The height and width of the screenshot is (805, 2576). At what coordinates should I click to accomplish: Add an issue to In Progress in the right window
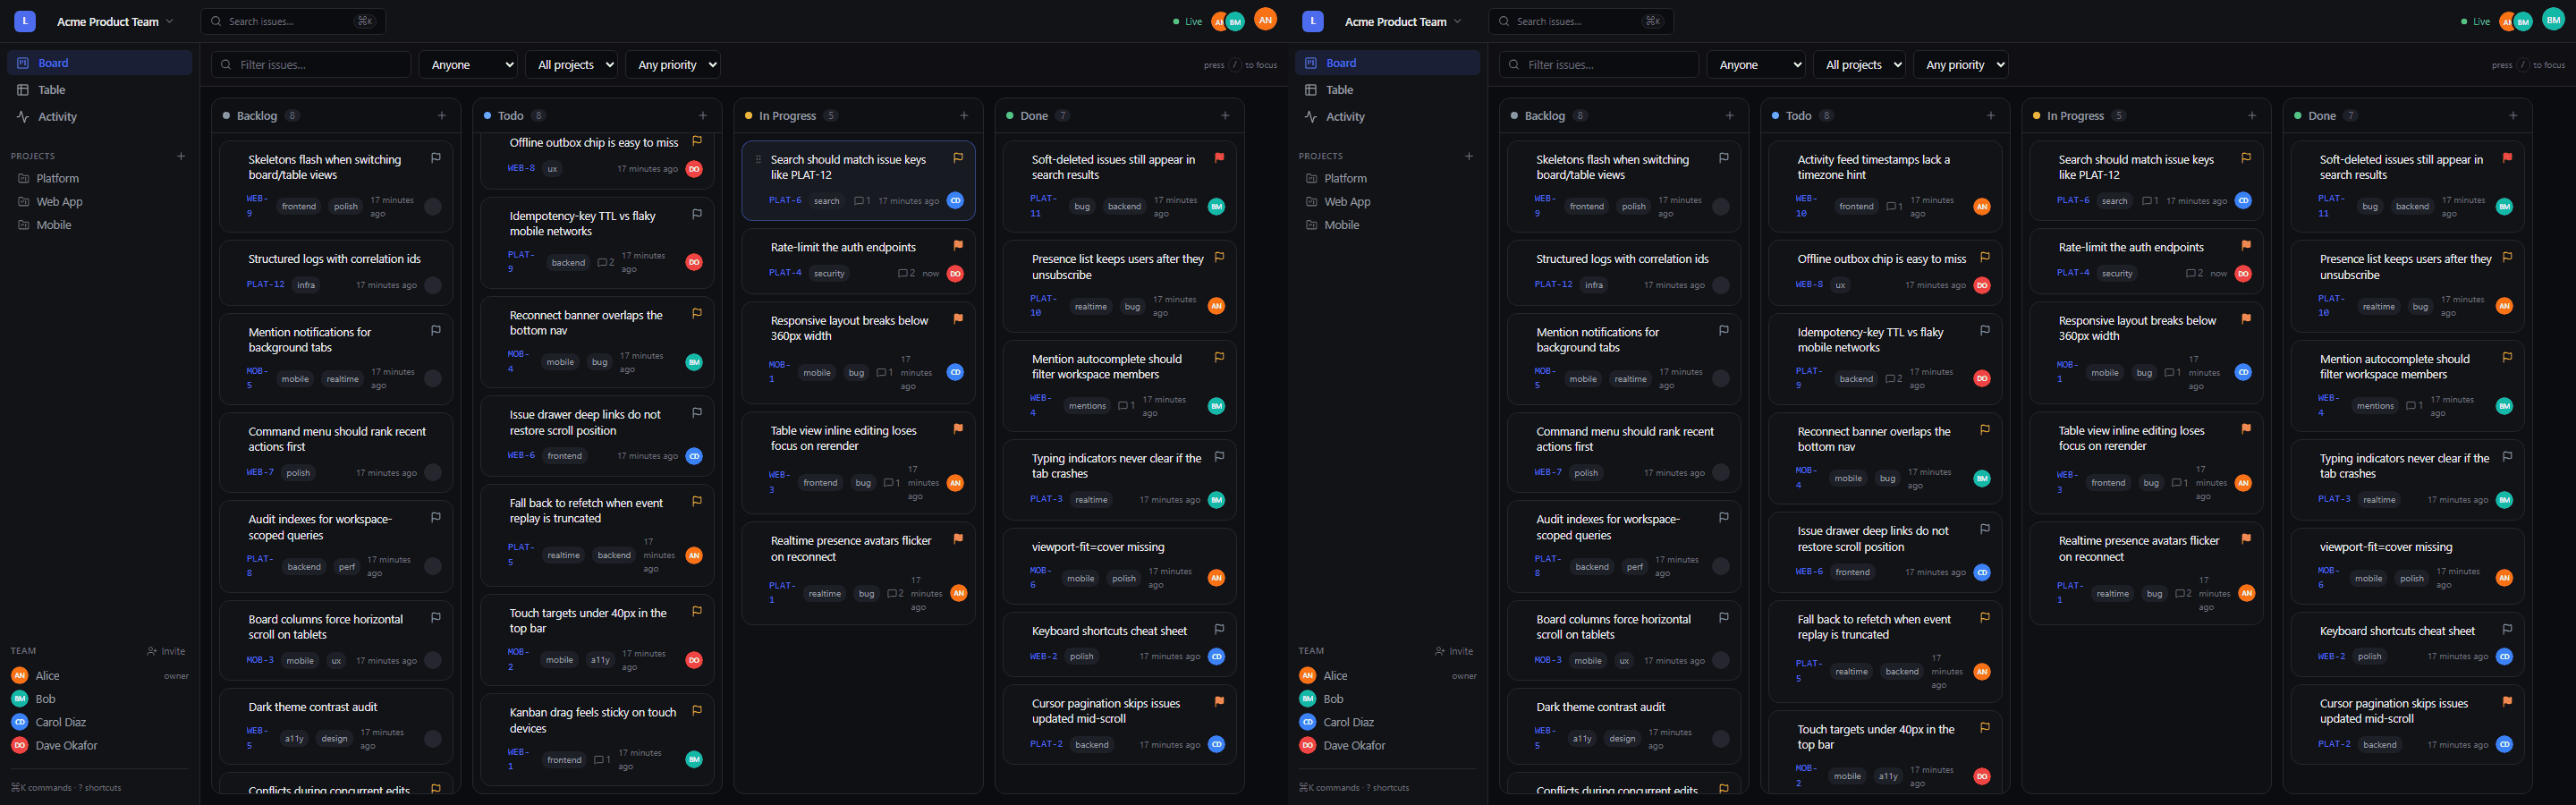[x=2252, y=116]
